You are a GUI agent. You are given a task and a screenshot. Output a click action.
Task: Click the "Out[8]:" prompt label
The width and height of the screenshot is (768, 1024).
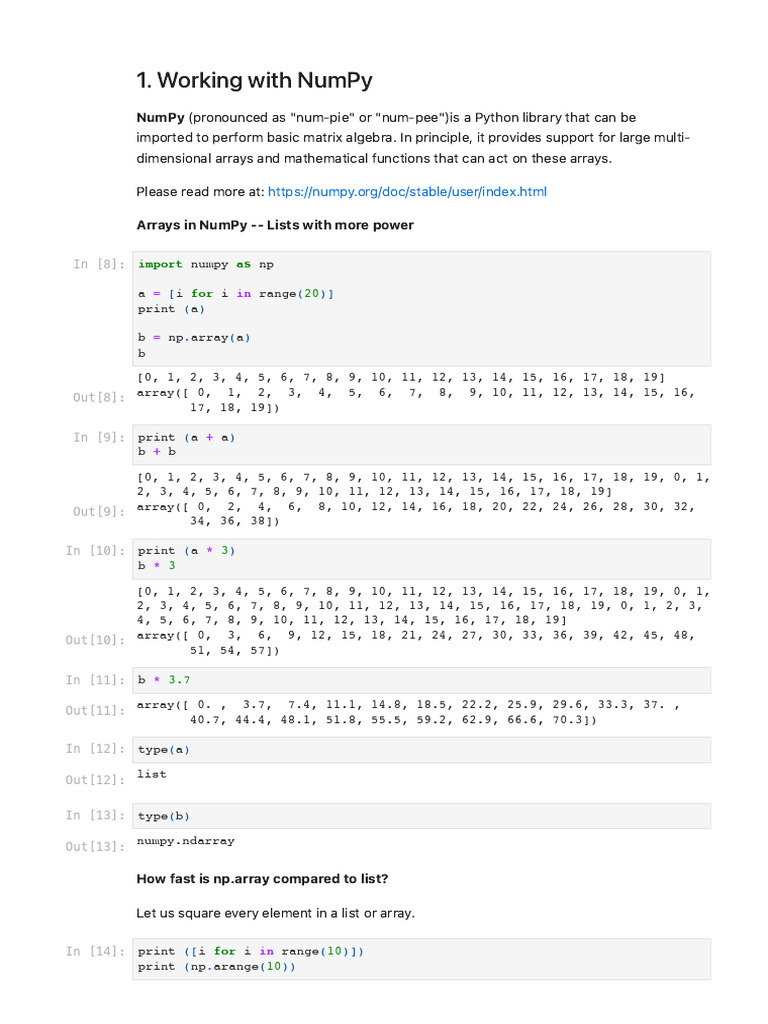99,397
